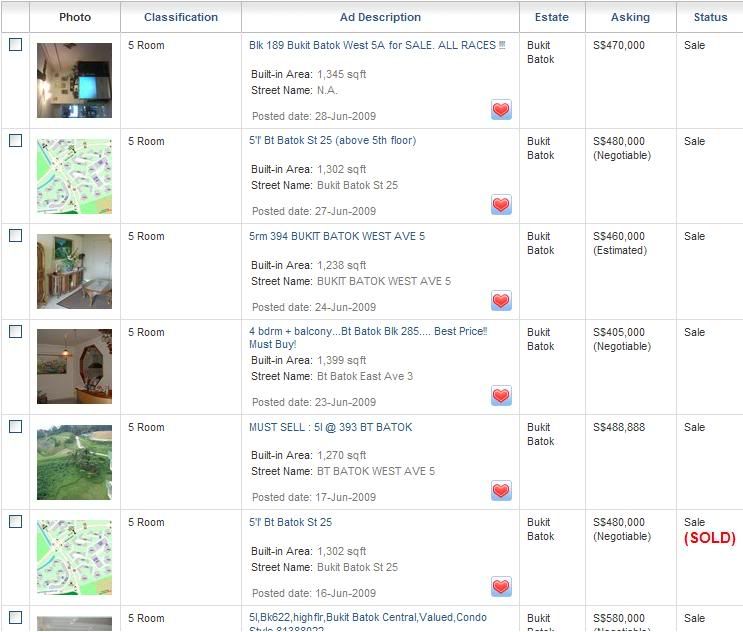Open MUST SELL 5I @ 393 BT BATOK link
The width and height of the screenshot is (743, 632).
[330, 427]
